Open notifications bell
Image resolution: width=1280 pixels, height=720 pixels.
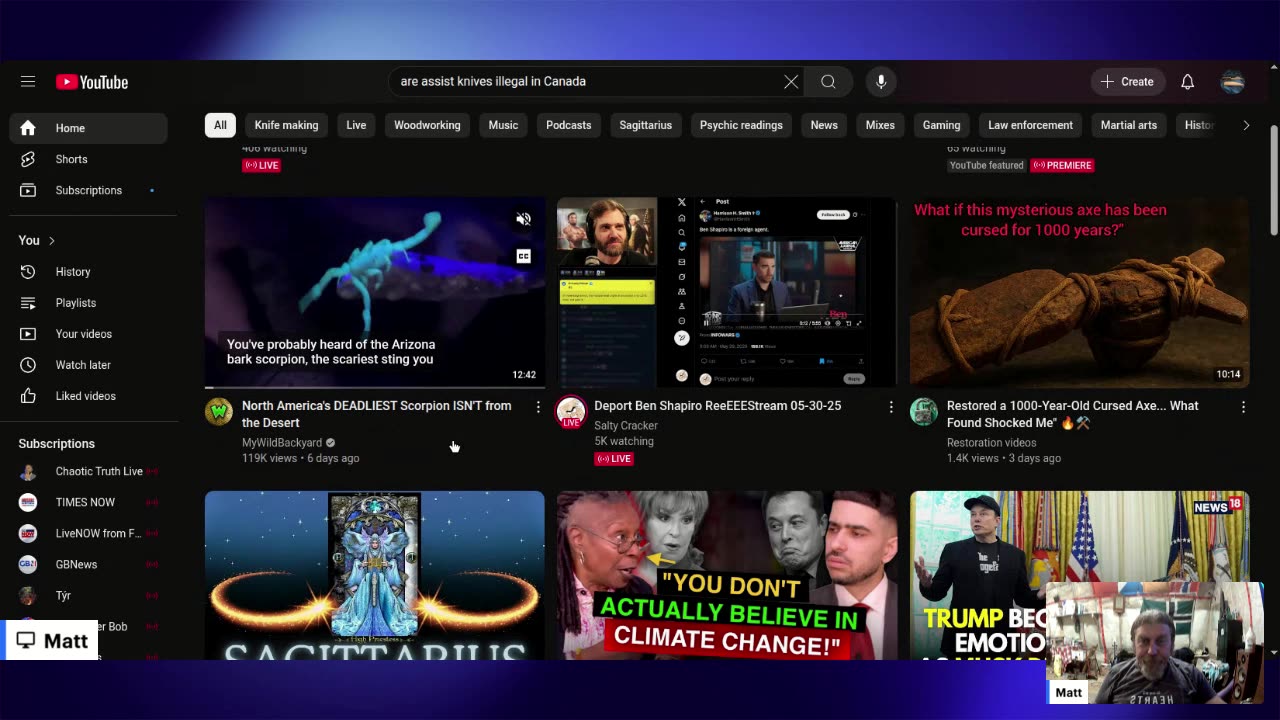(x=1187, y=82)
